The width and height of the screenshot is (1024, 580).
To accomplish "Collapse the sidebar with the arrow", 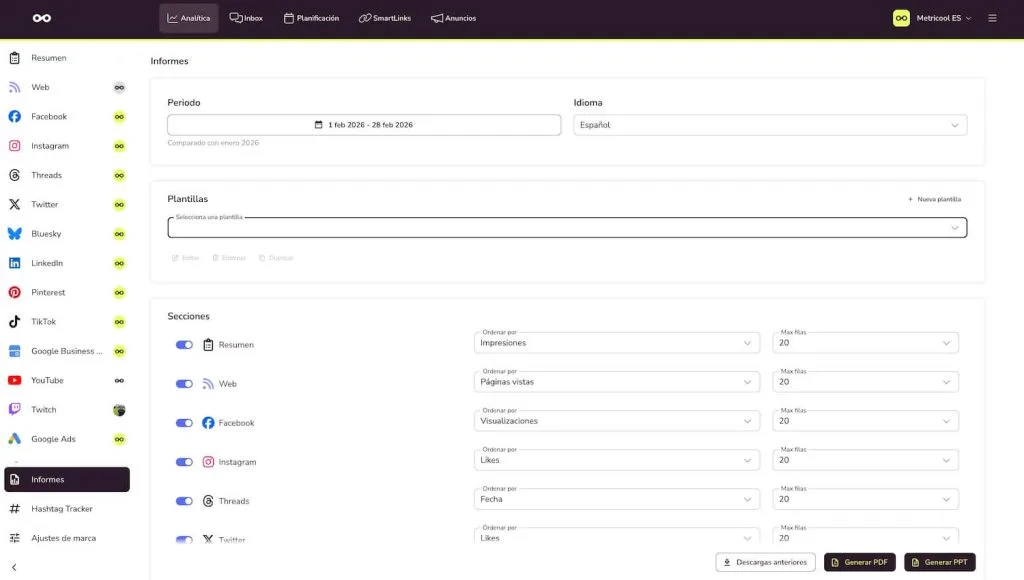I will tap(14, 567).
